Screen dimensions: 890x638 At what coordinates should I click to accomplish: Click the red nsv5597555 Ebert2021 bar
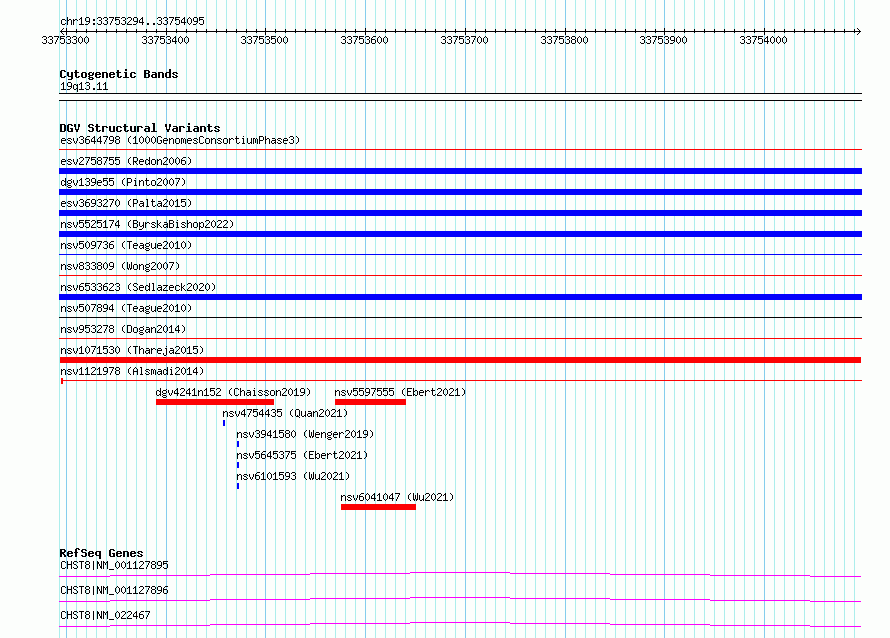click(x=370, y=402)
